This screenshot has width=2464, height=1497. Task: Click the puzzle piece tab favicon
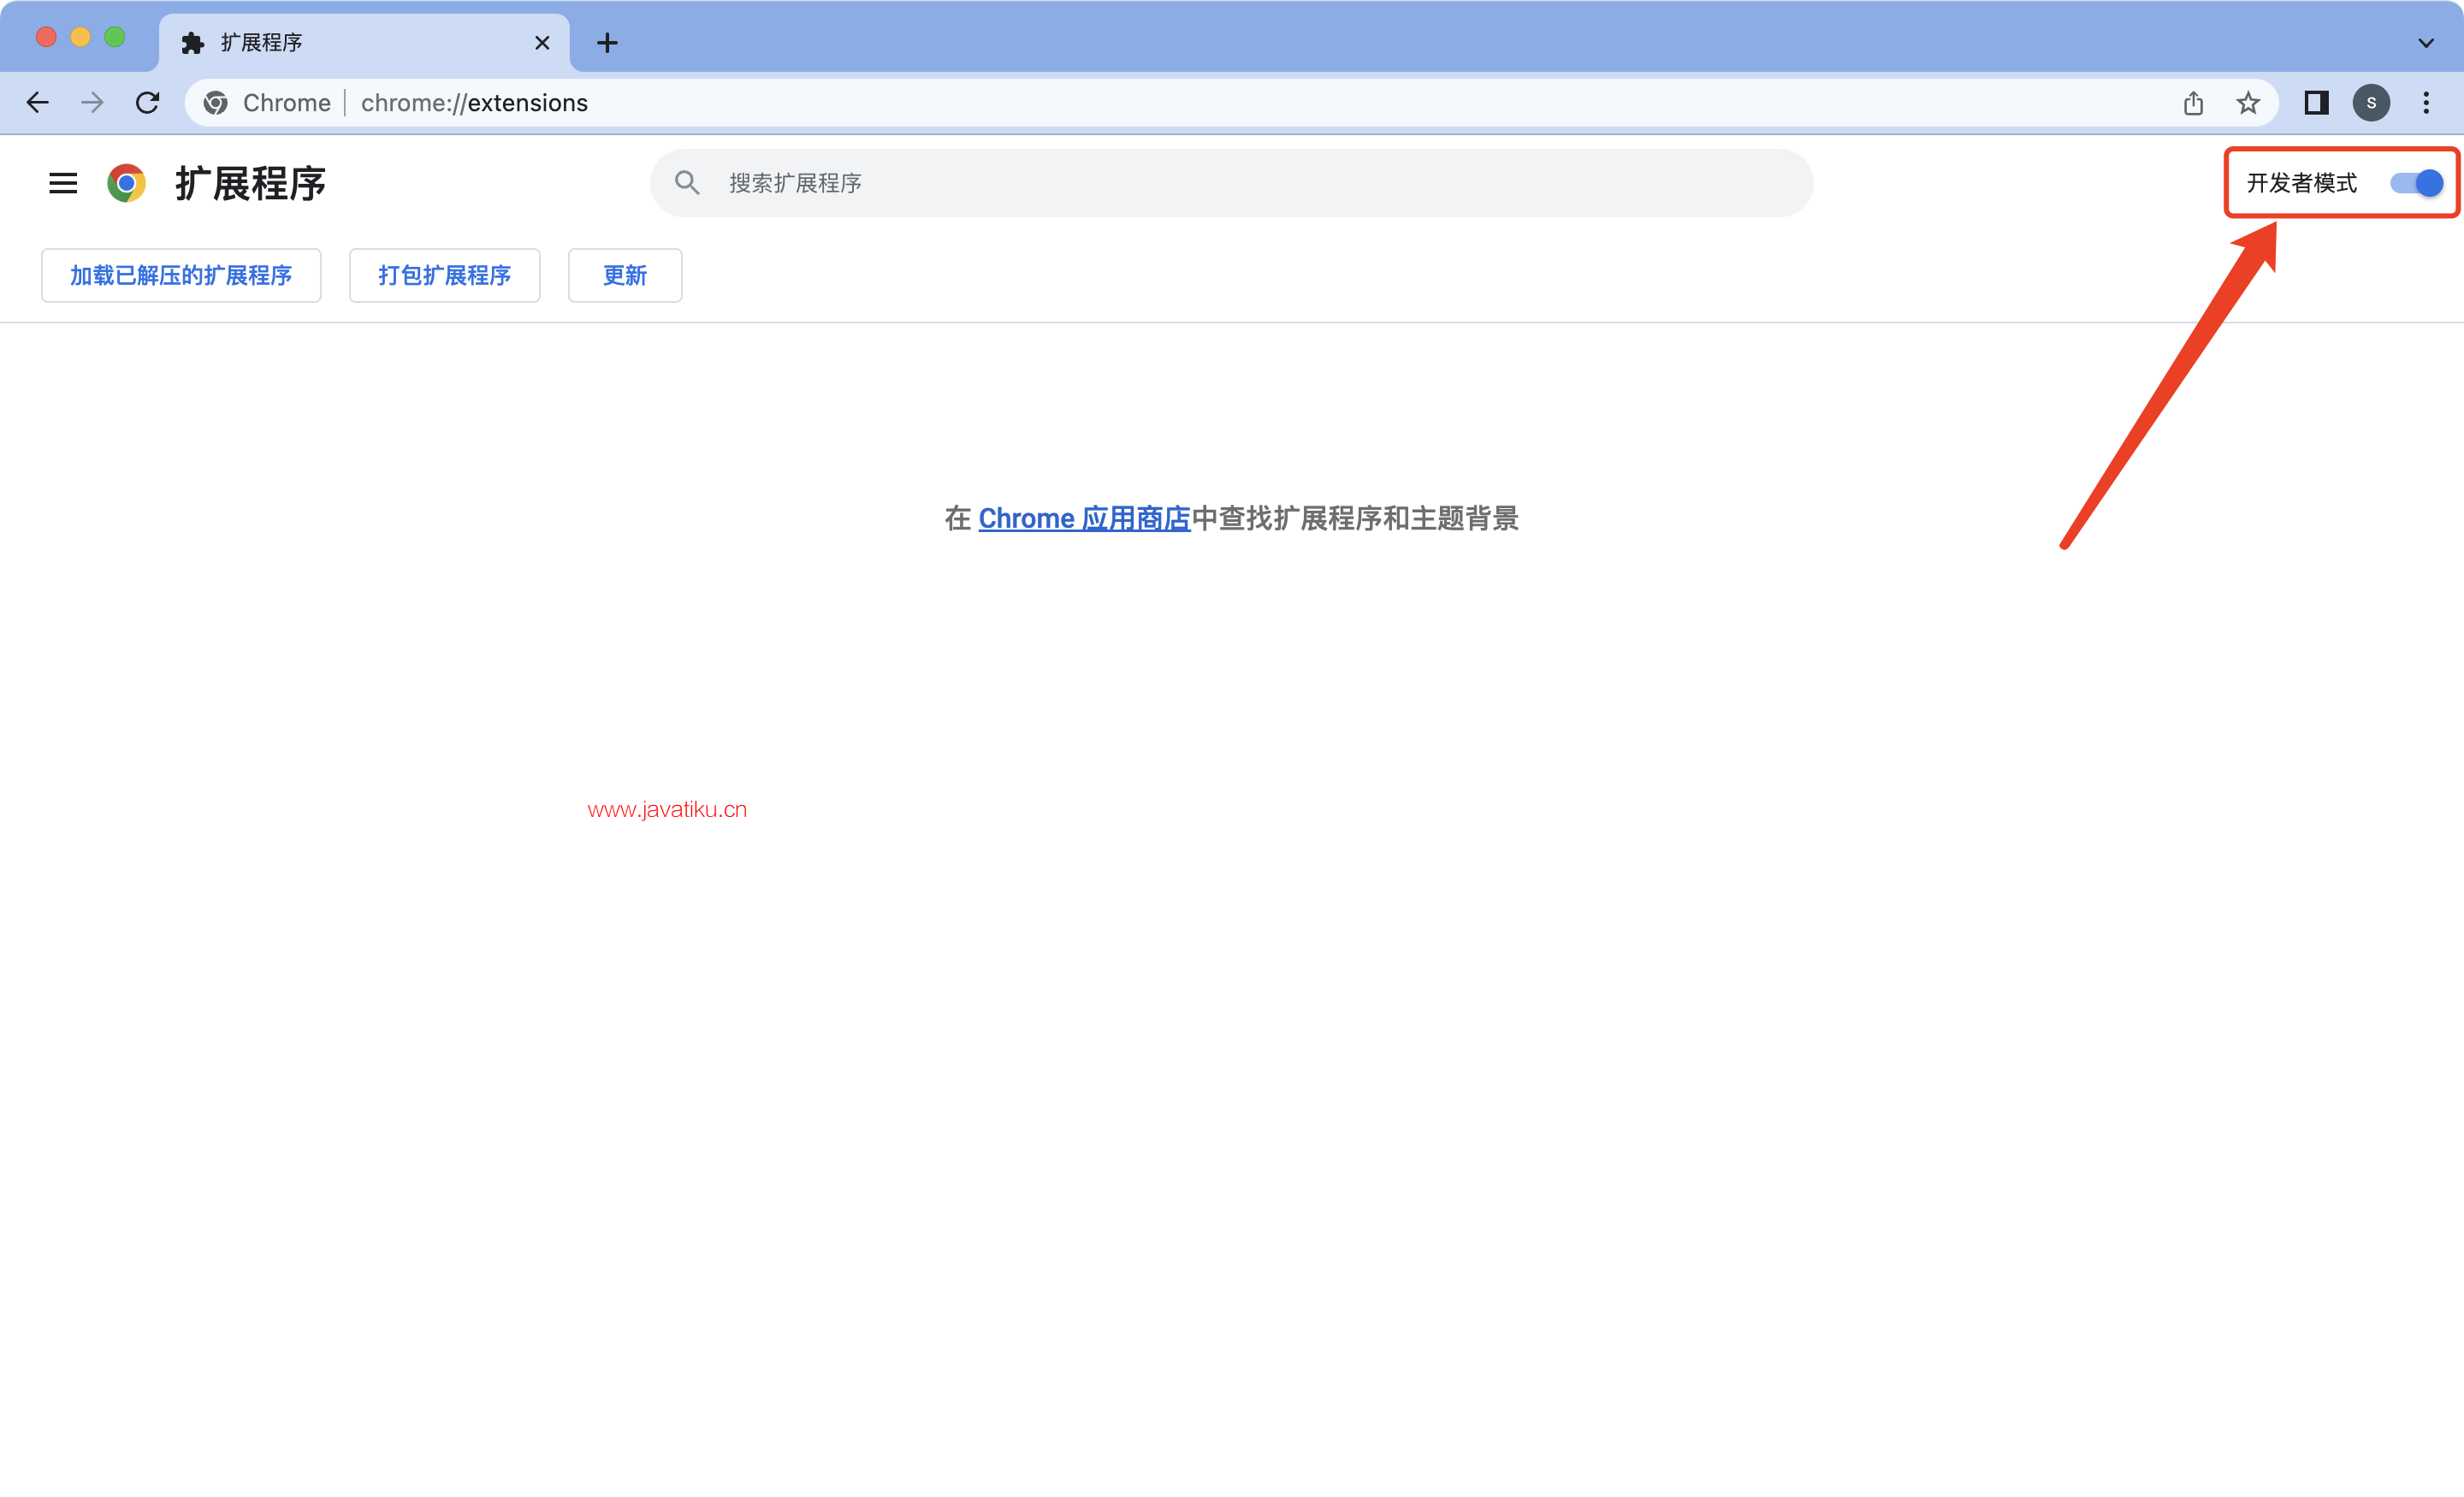coord(193,43)
